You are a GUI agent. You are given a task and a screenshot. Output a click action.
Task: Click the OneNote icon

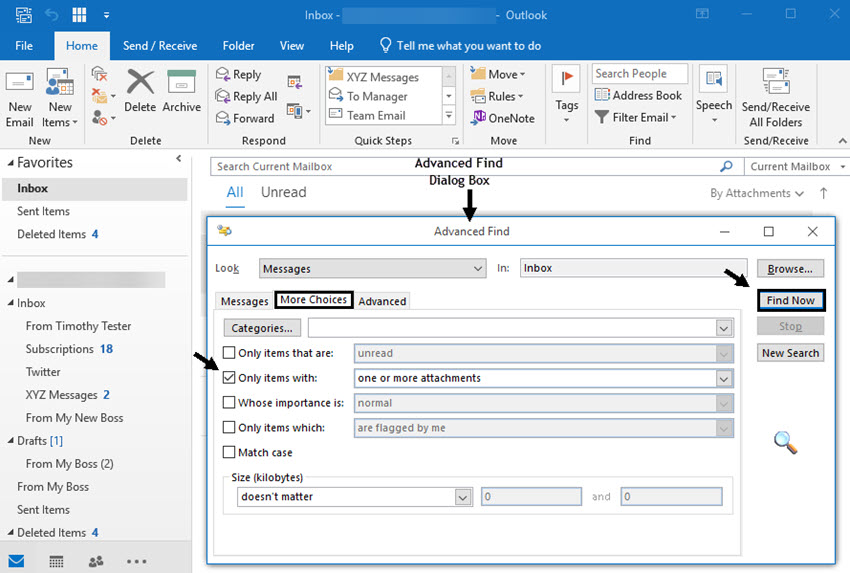478,118
